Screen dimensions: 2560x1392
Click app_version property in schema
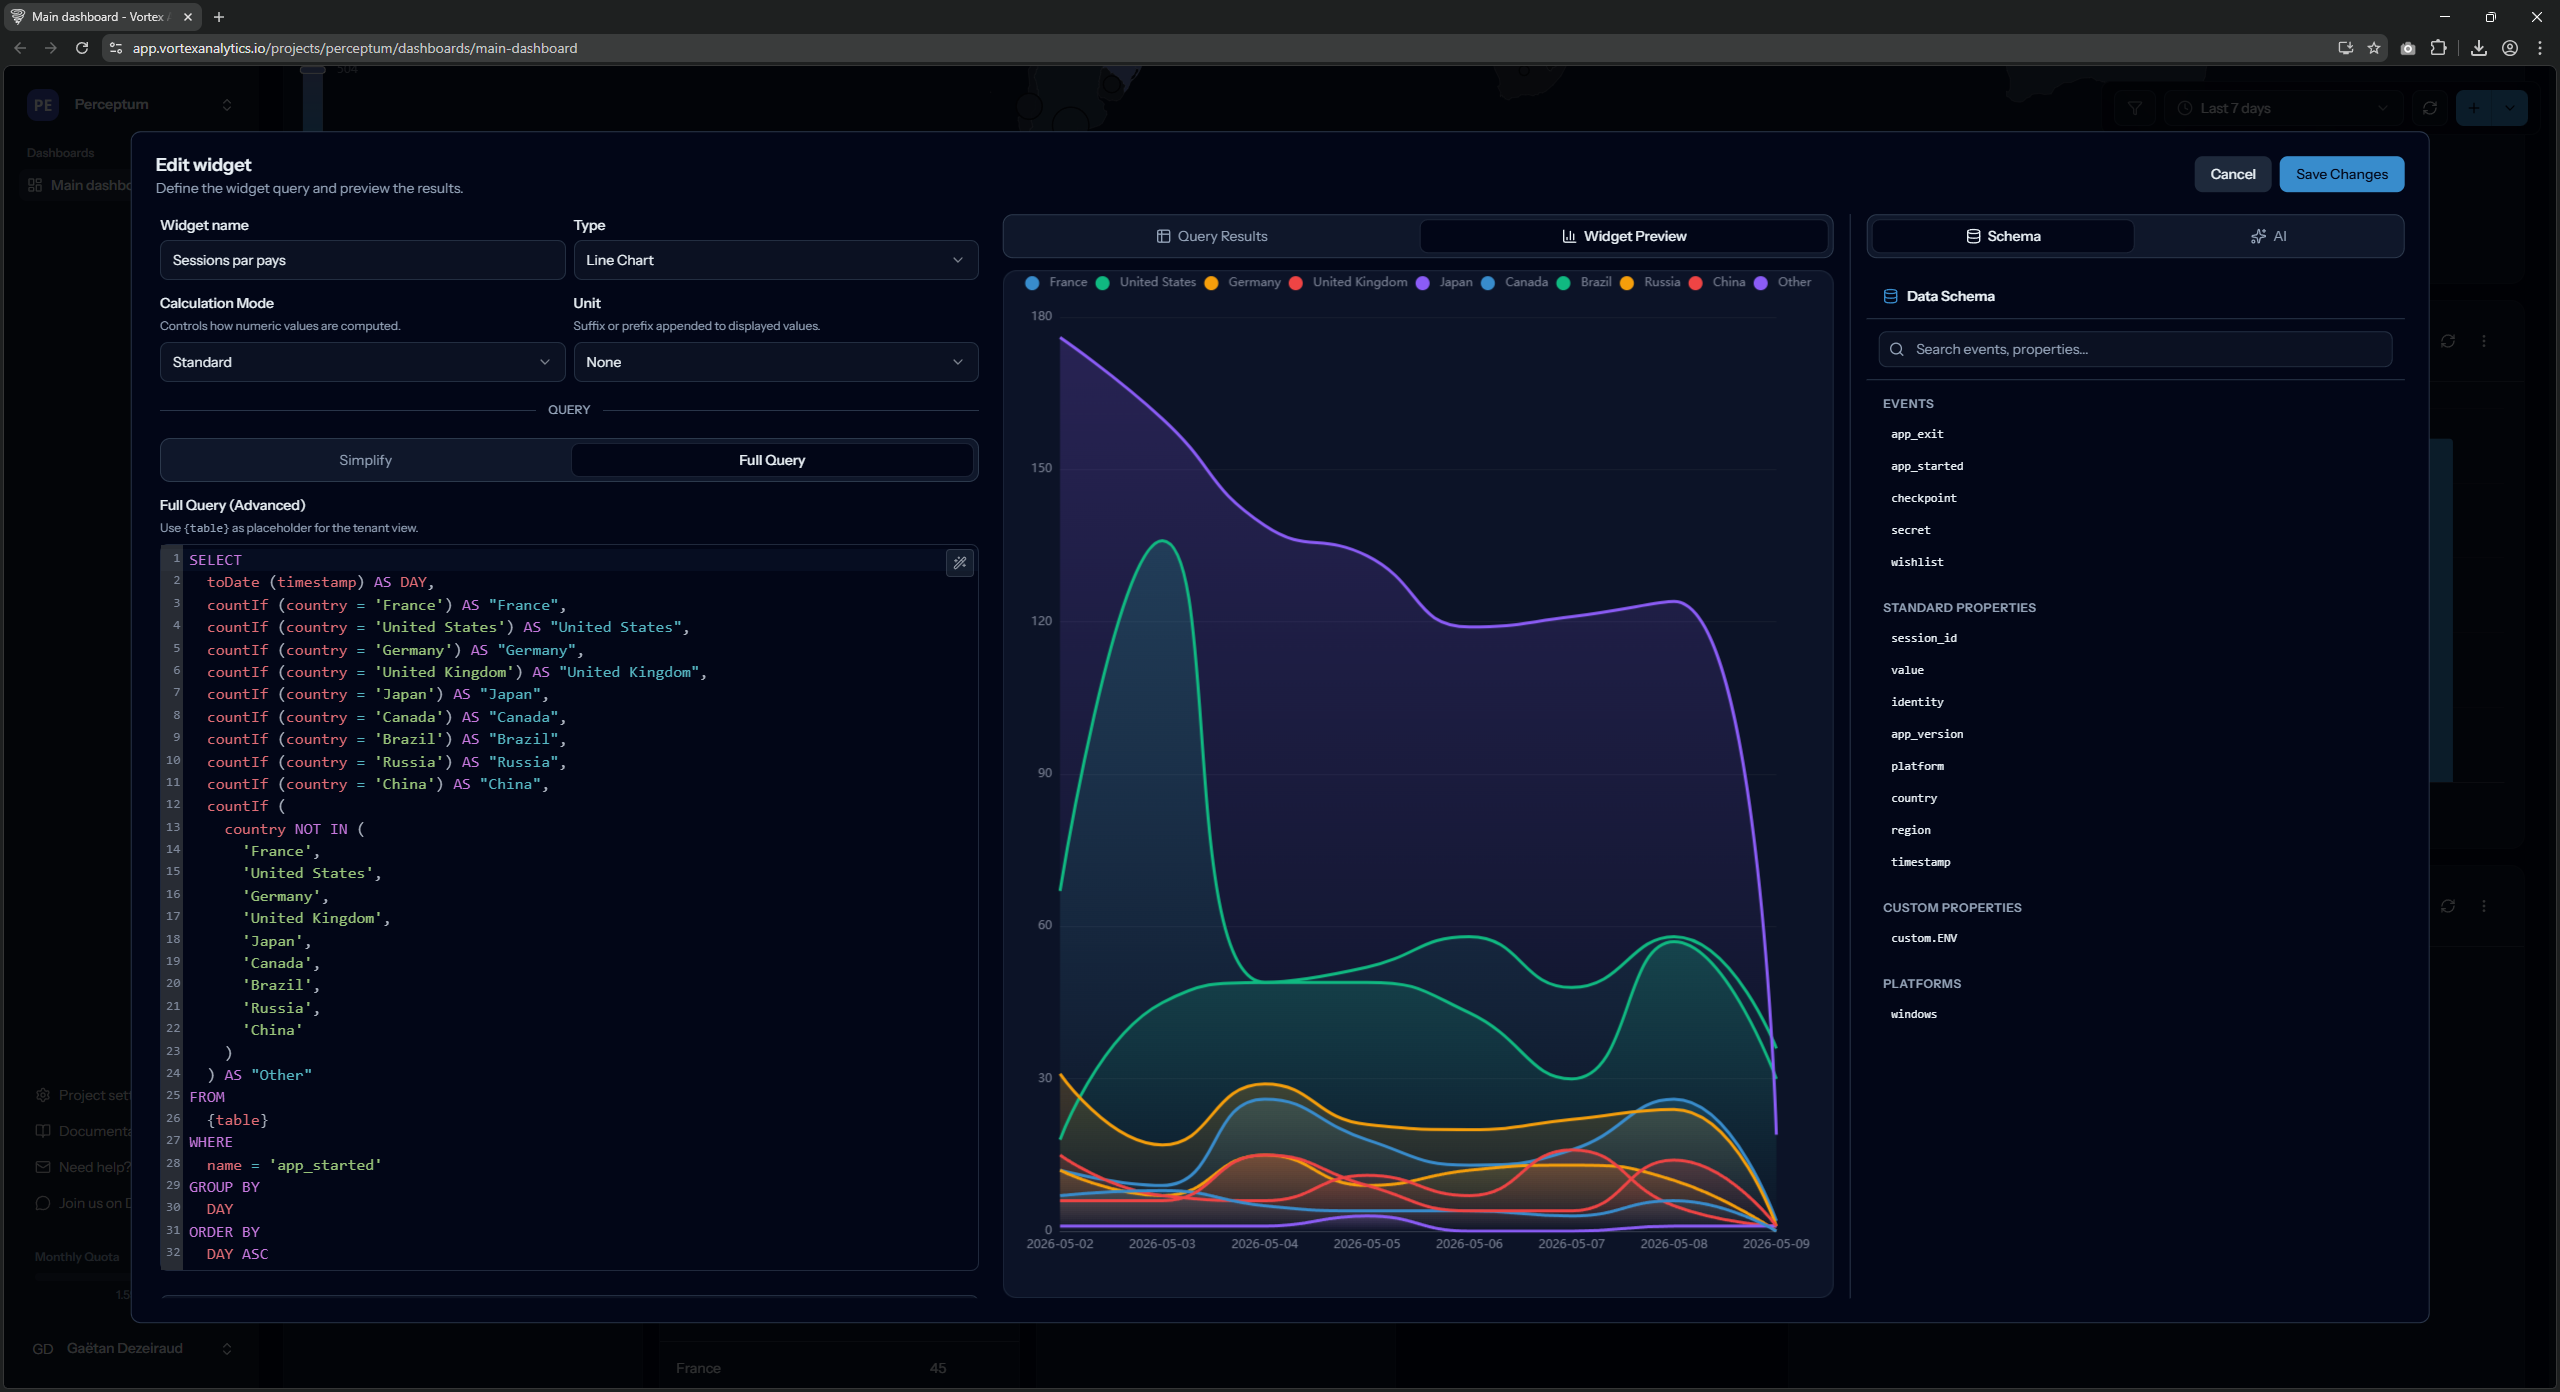pos(1927,734)
